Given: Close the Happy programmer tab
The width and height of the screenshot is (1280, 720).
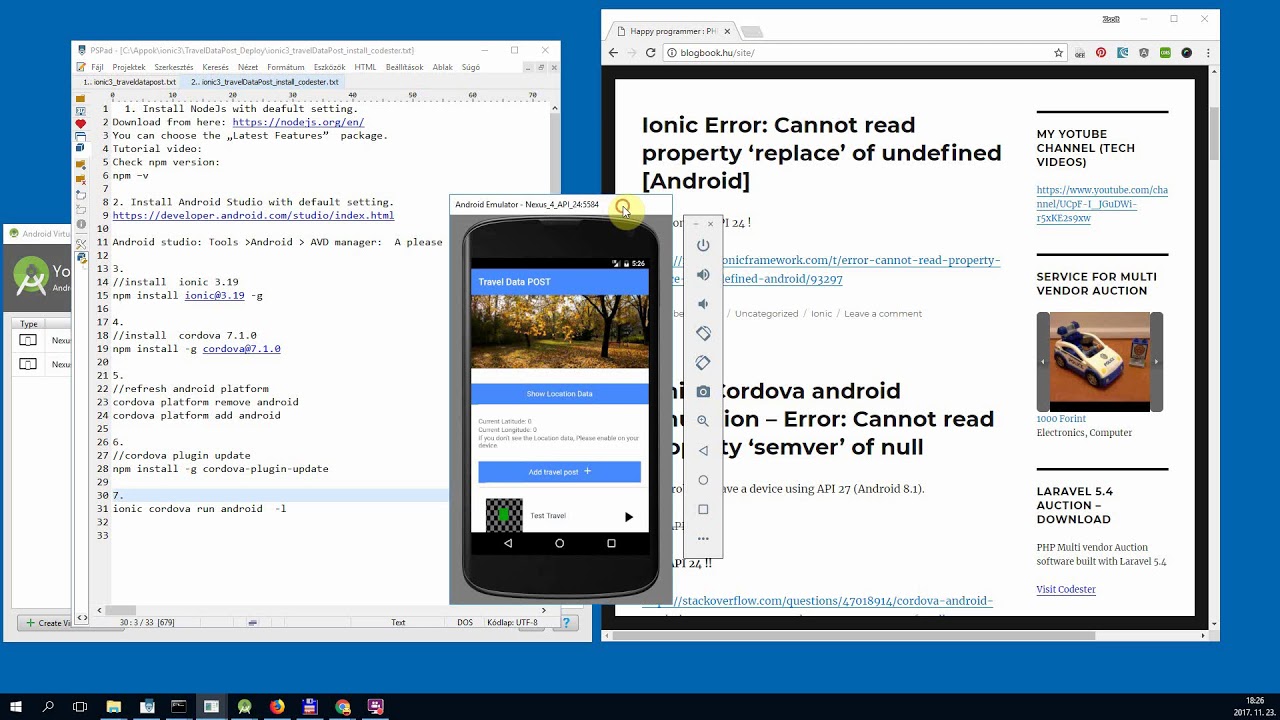Looking at the screenshot, I should [x=725, y=31].
